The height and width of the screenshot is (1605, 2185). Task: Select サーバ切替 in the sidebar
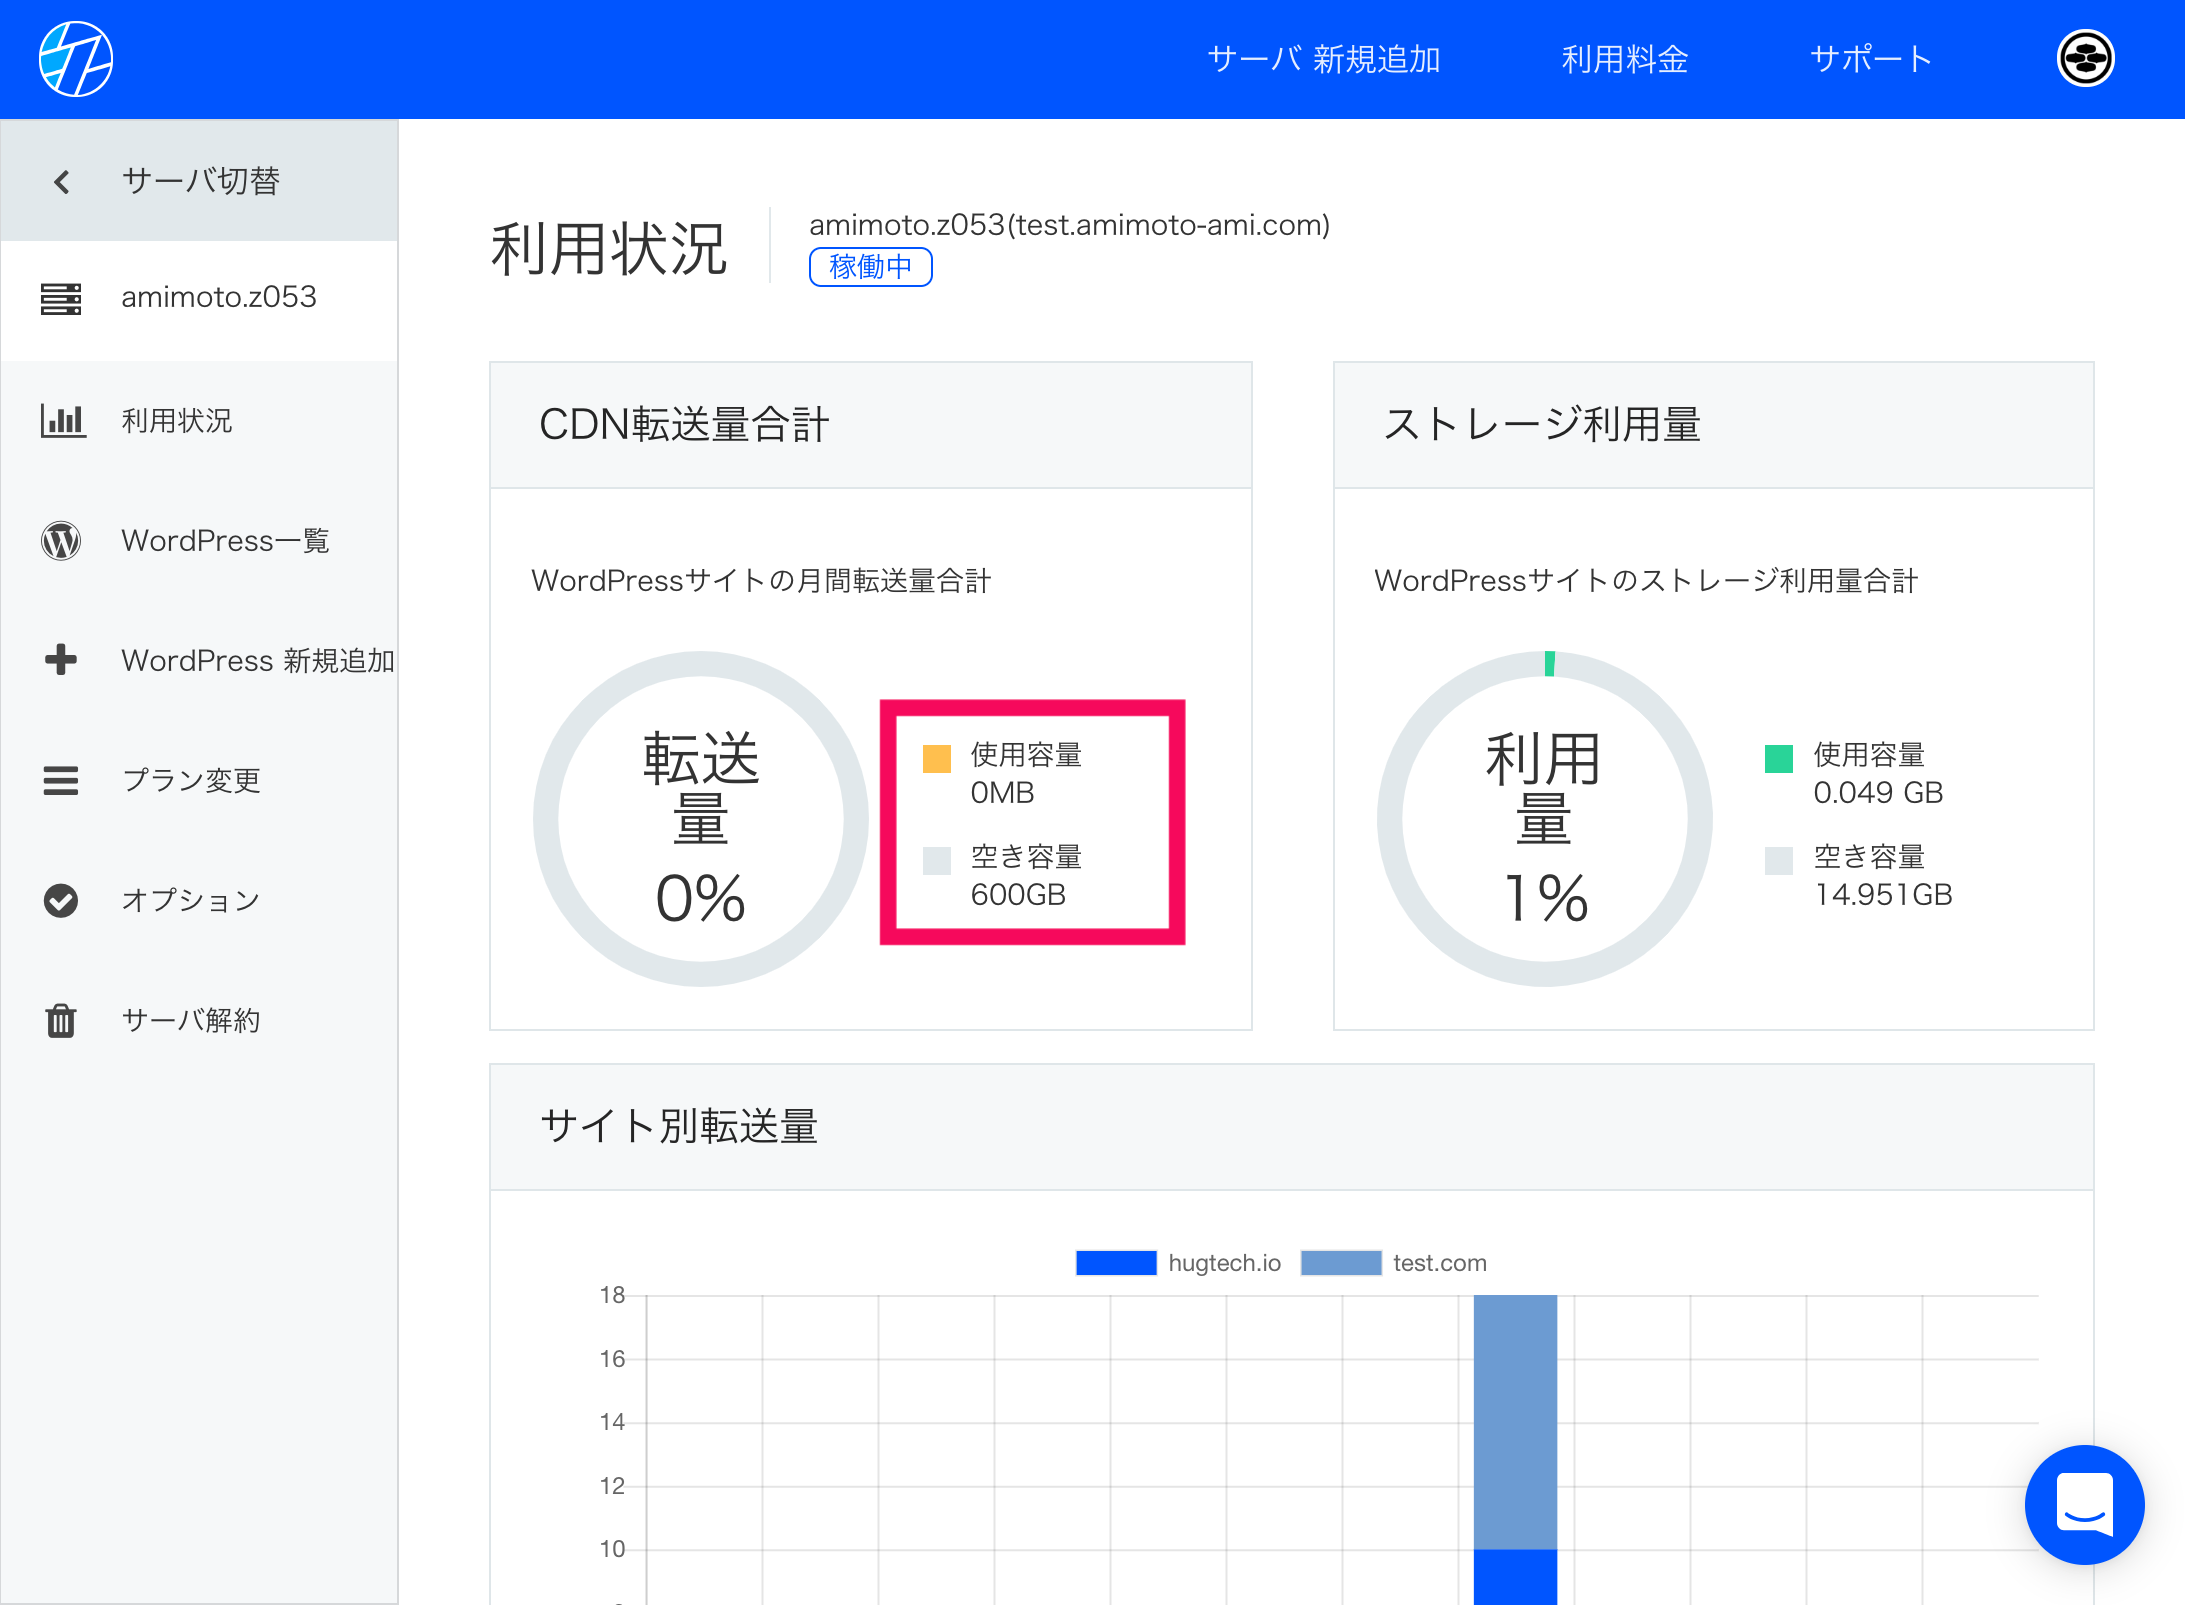click(200, 181)
